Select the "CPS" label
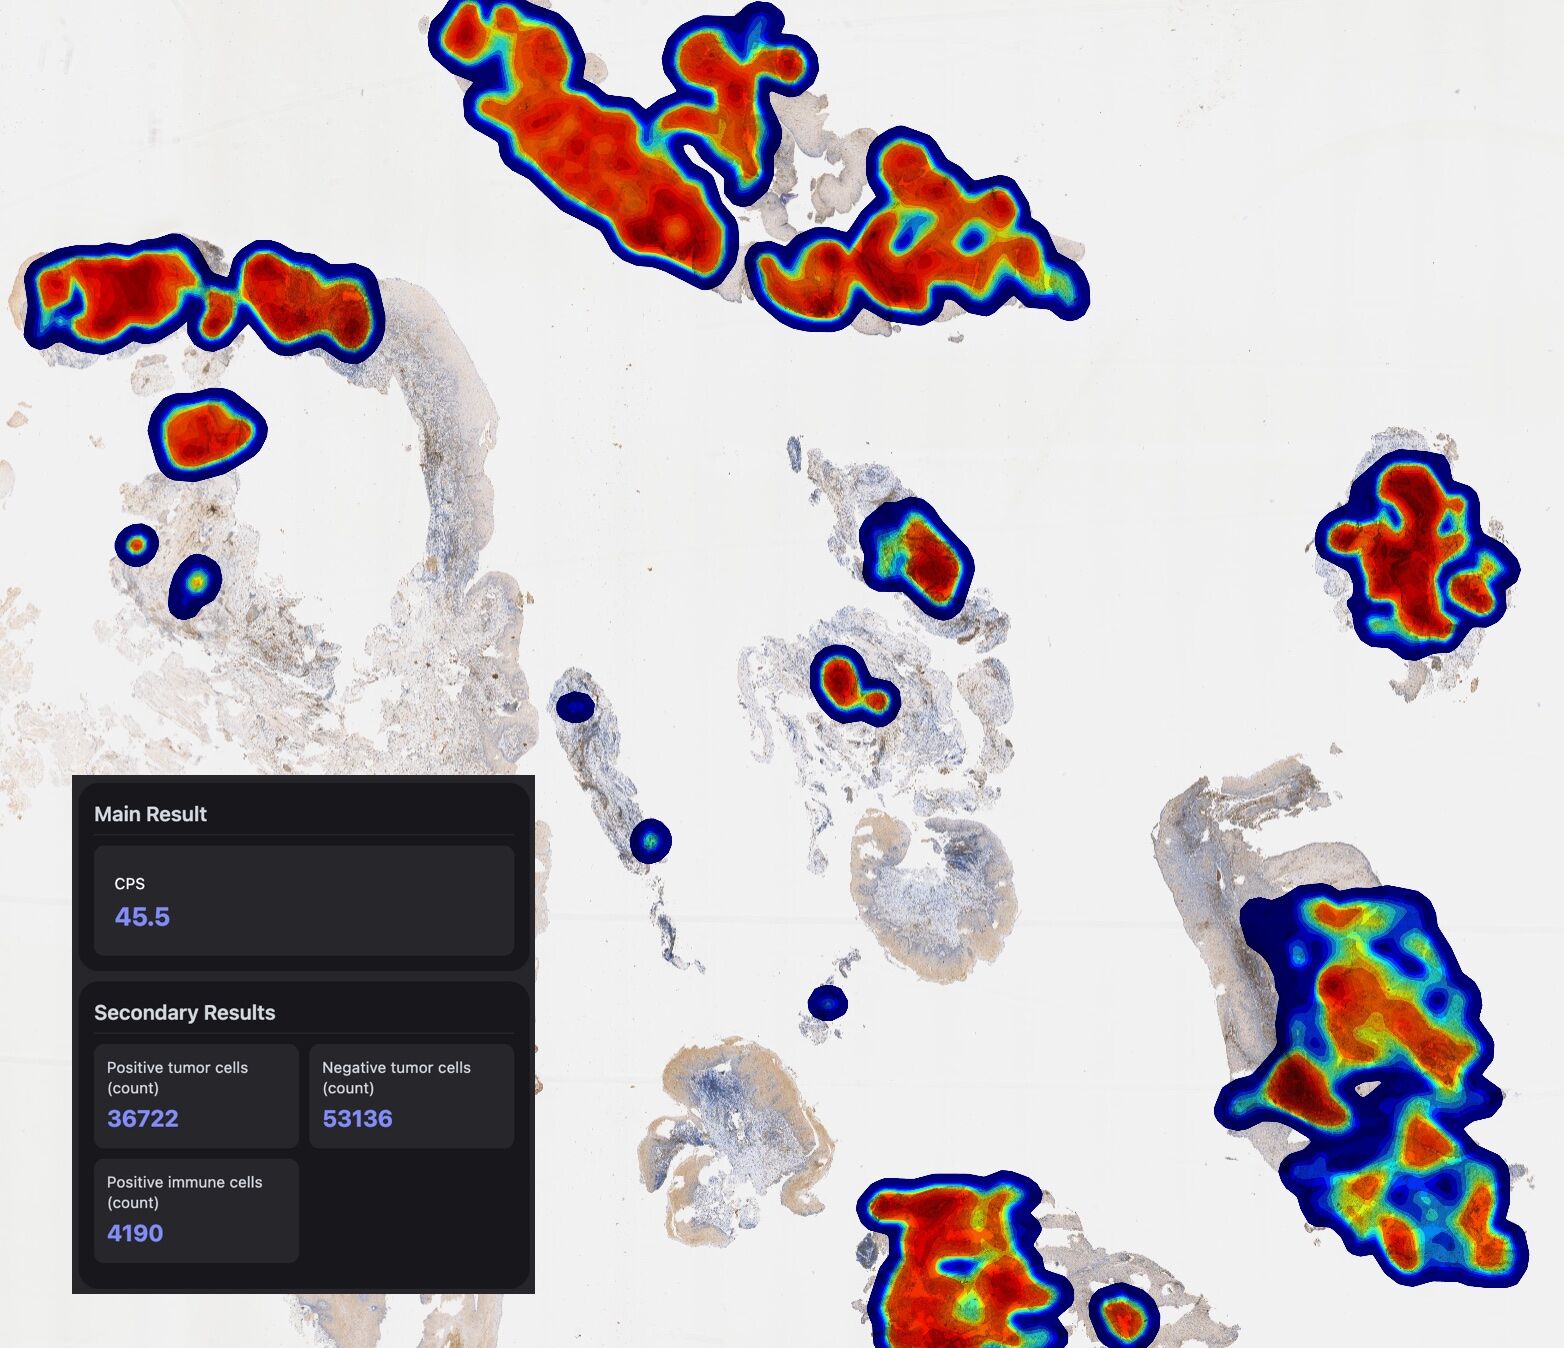The height and width of the screenshot is (1348, 1564). [130, 884]
